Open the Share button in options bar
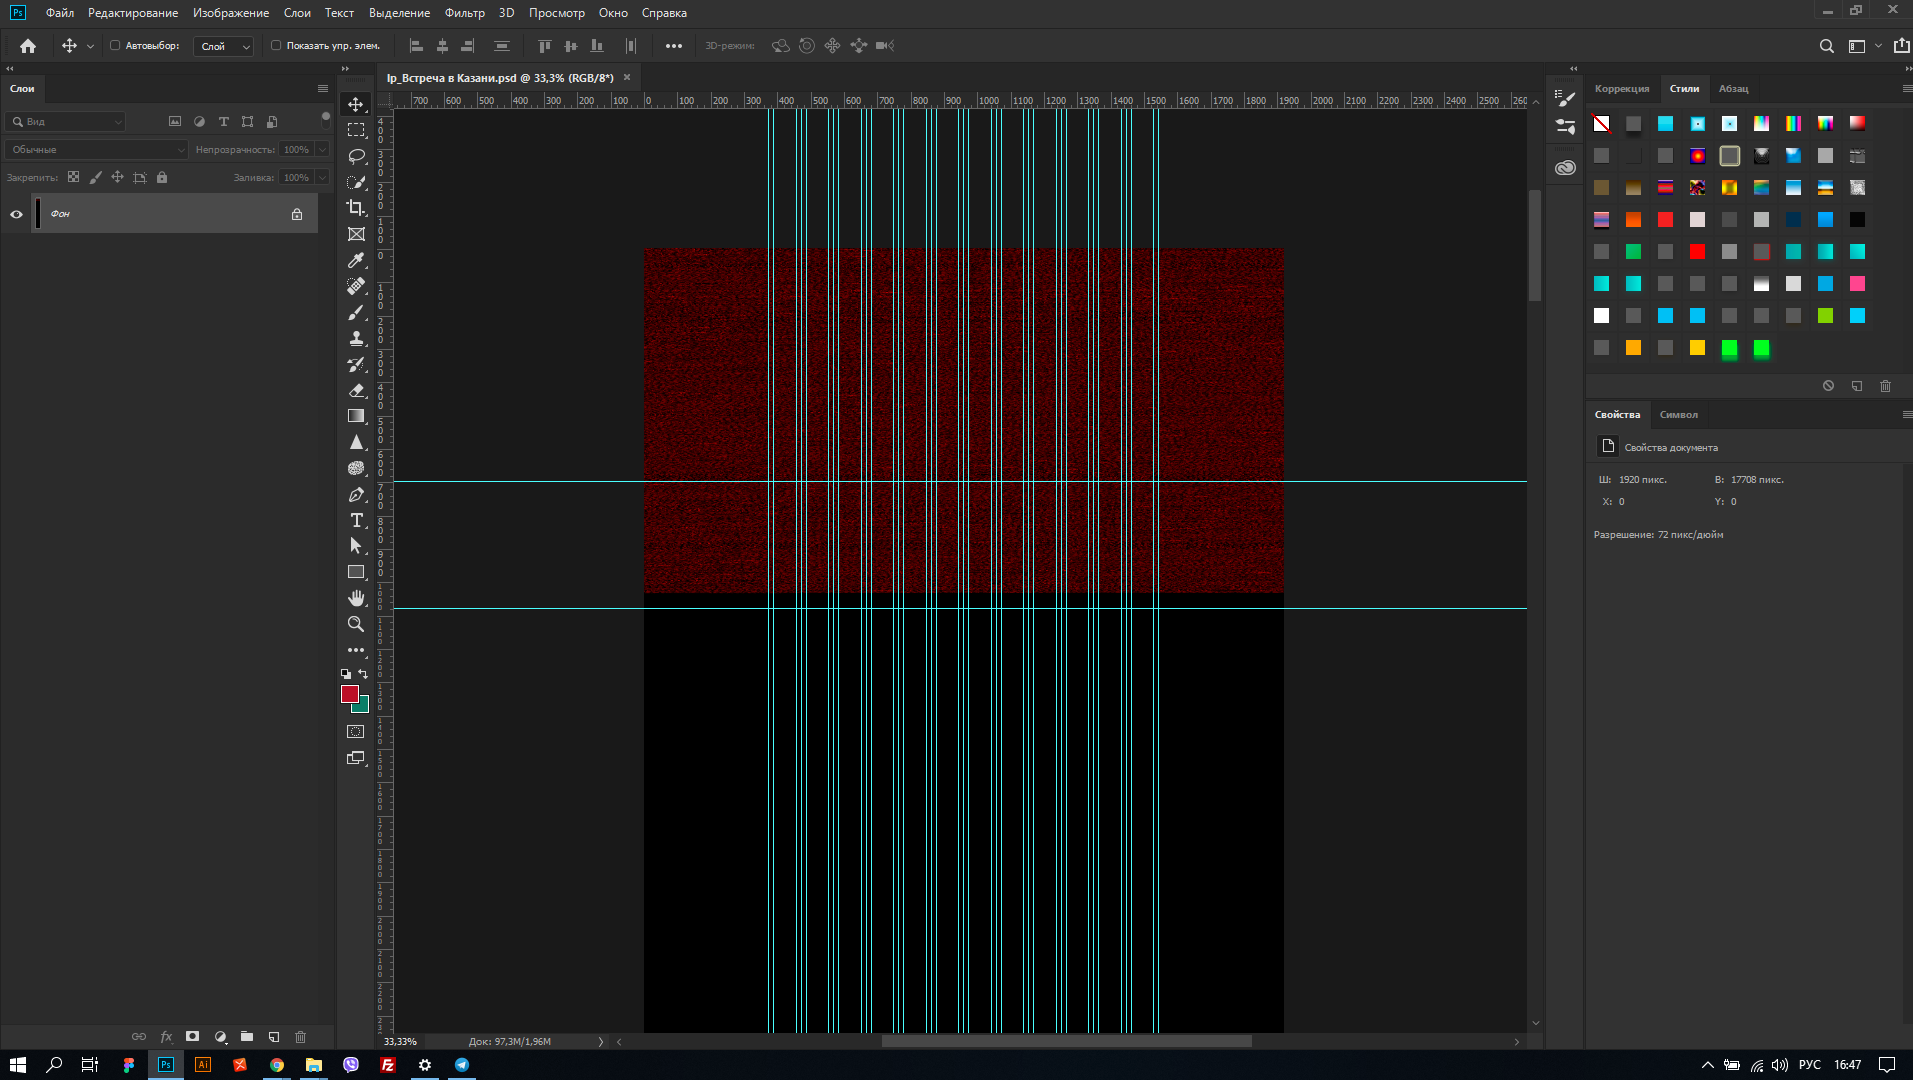Viewport: 1913px width, 1080px height. (1901, 46)
